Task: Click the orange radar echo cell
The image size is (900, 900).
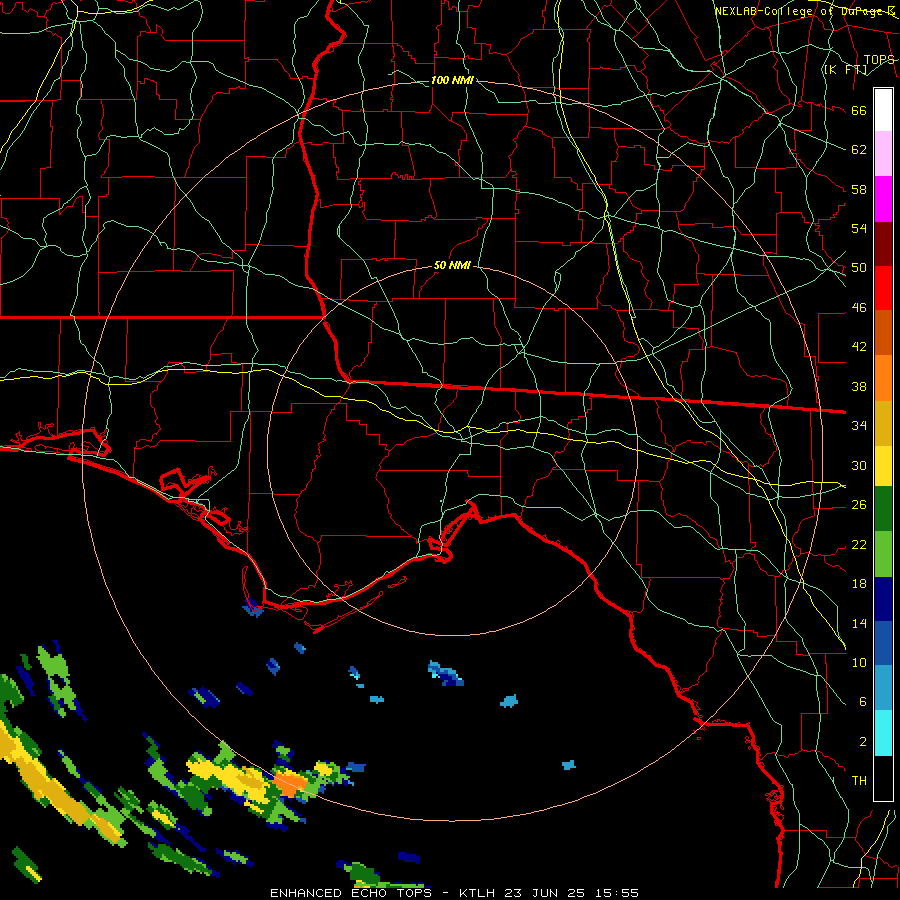Action: (x=290, y=785)
